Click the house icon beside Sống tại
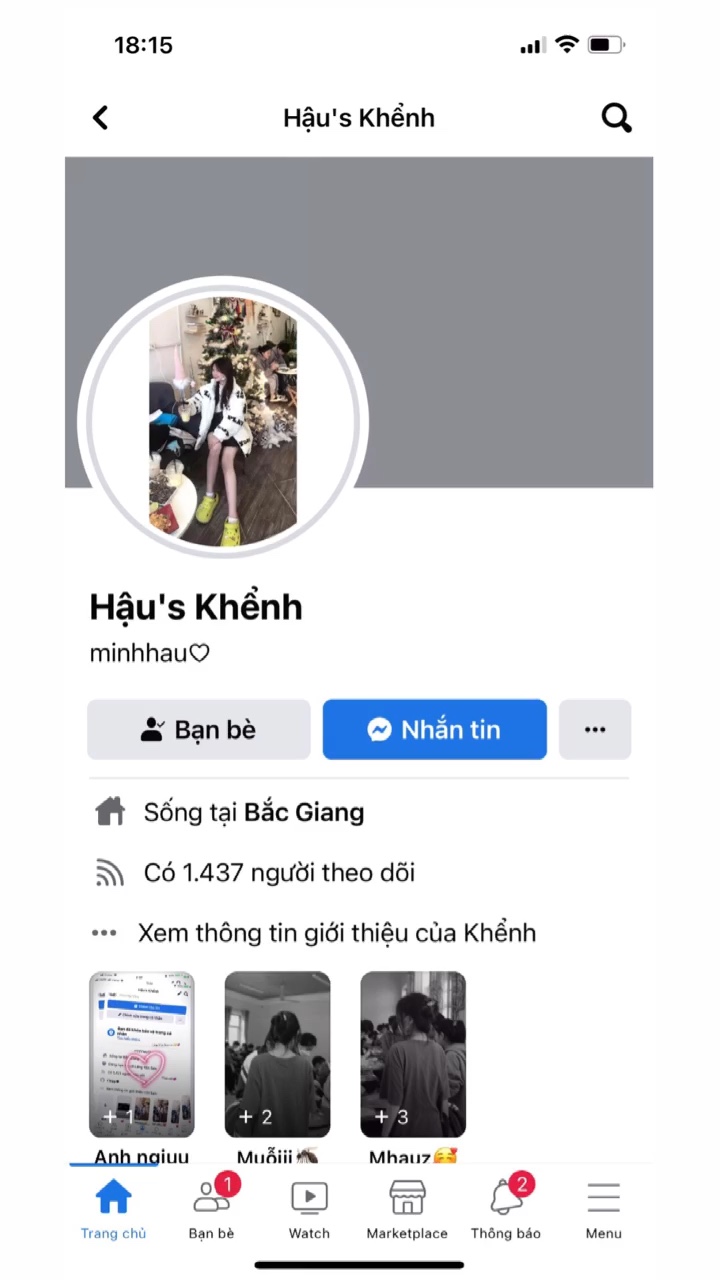720x1280 pixels. click(x=109, y=811)
